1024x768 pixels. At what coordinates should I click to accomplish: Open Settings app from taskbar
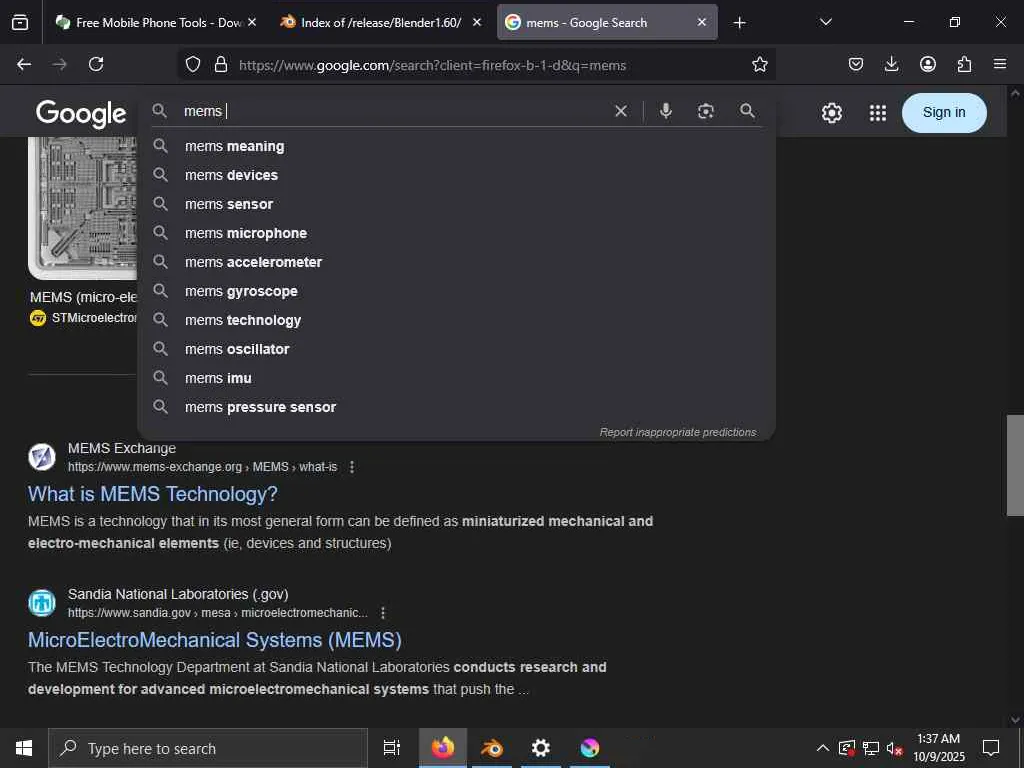(541, 748)
